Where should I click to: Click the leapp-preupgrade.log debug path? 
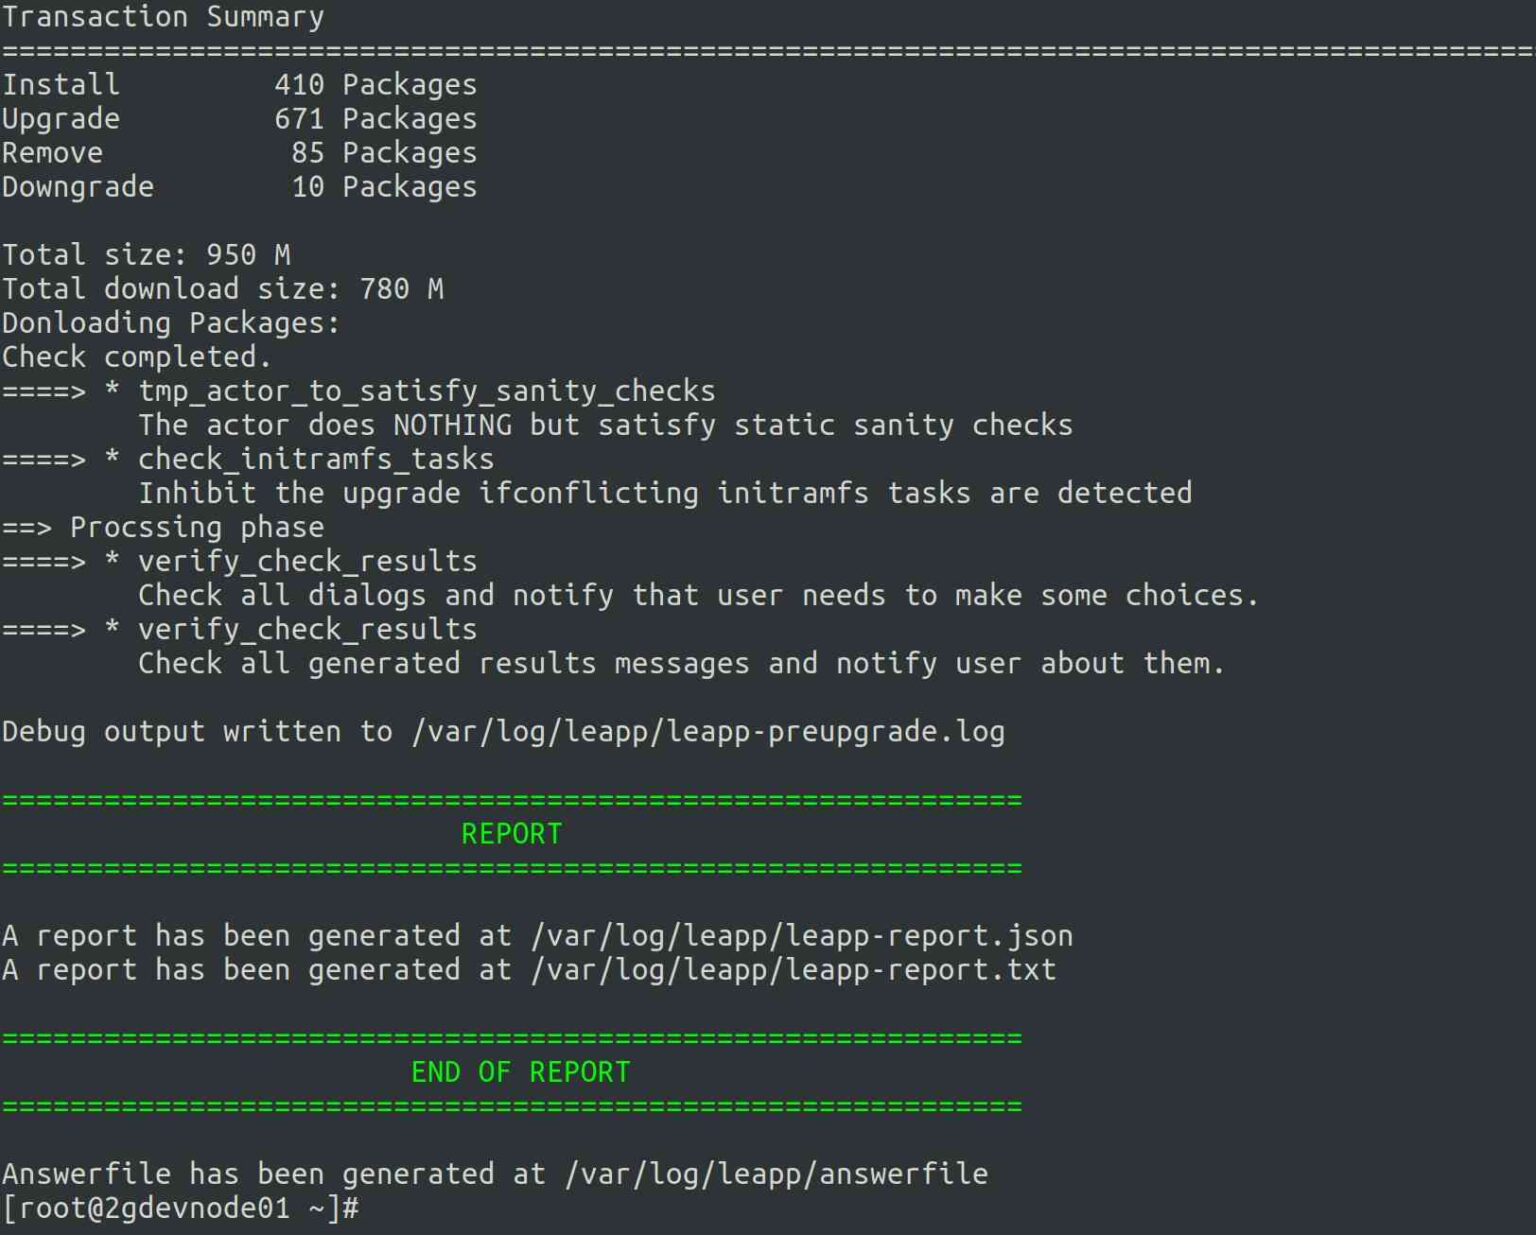(x=708, y=732)
